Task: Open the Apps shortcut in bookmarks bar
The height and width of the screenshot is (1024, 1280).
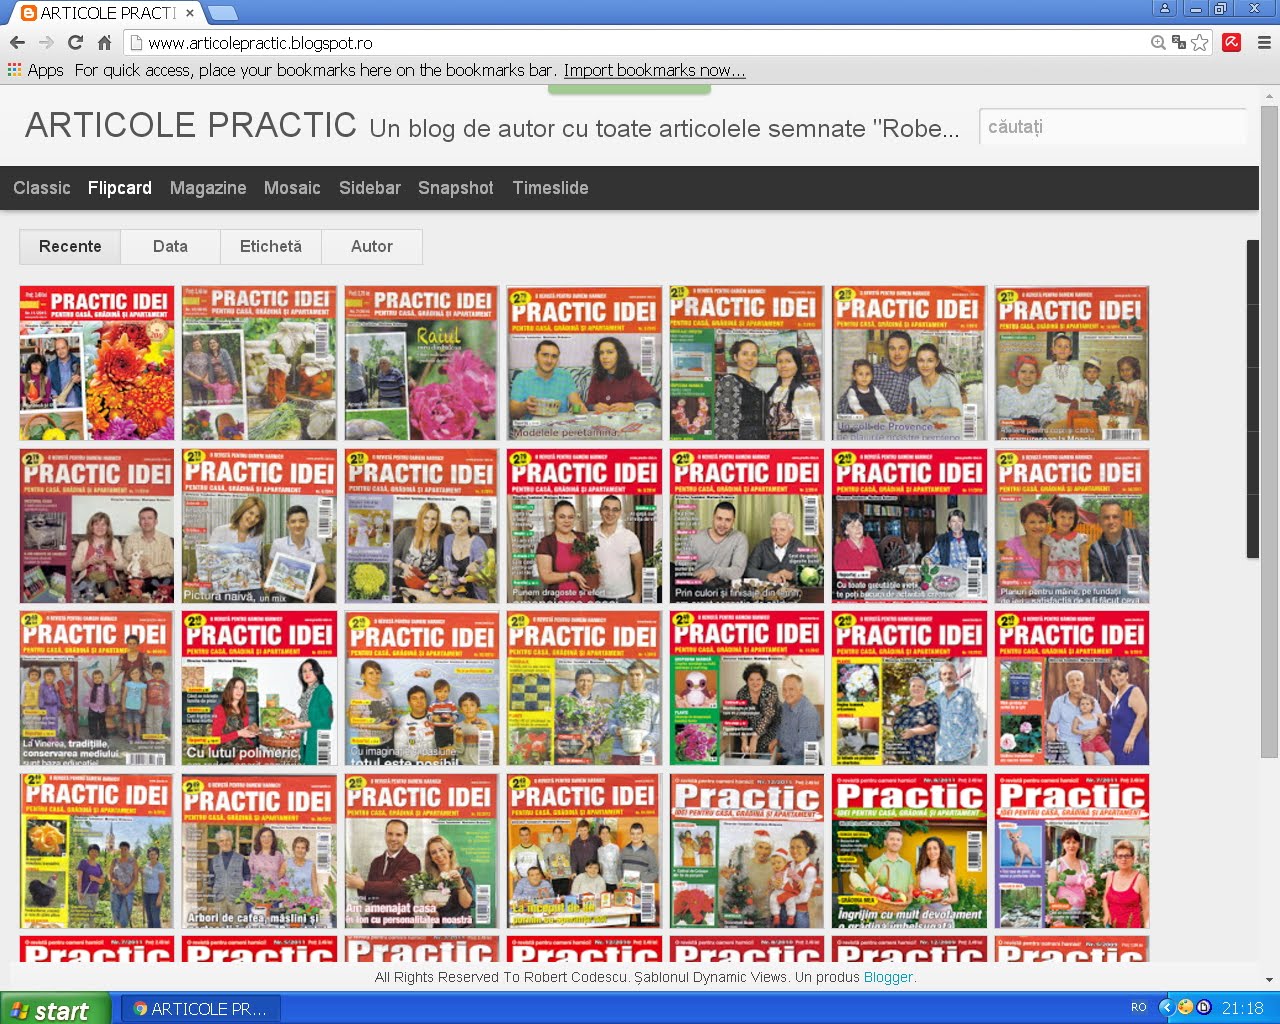Action: (35, 70)
